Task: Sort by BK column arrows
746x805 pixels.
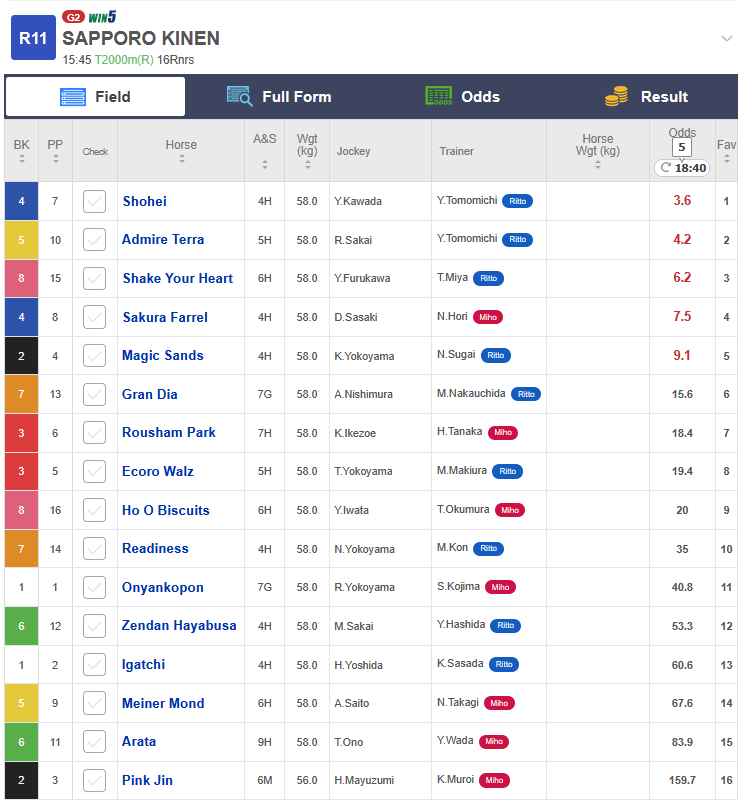Action: coord(22,159)
